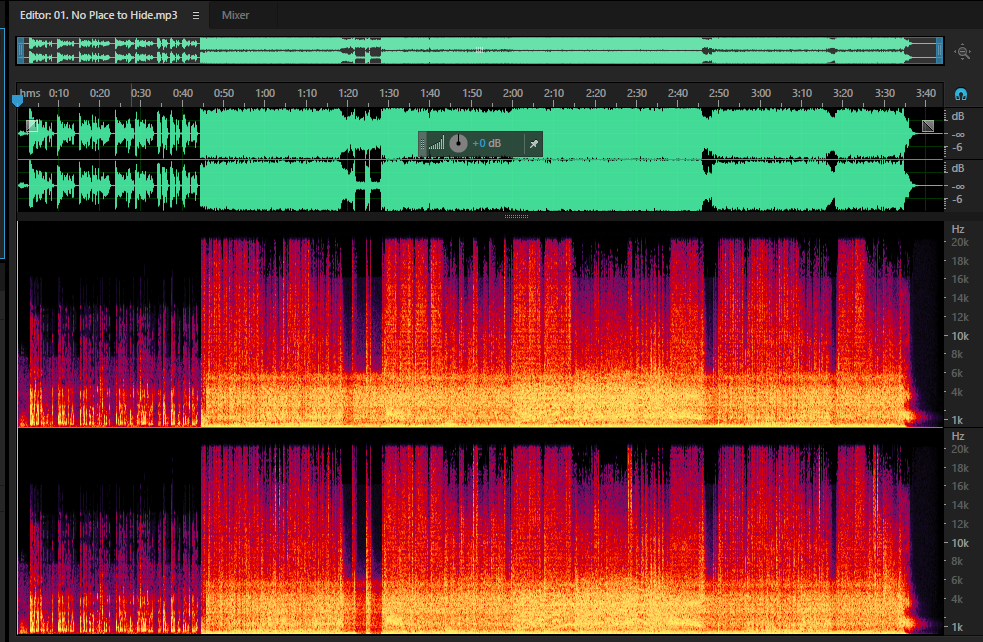Click lower spectrogram 10k frequency label
The width and height of the screenshot is (983, 642).
coord(960,543)
